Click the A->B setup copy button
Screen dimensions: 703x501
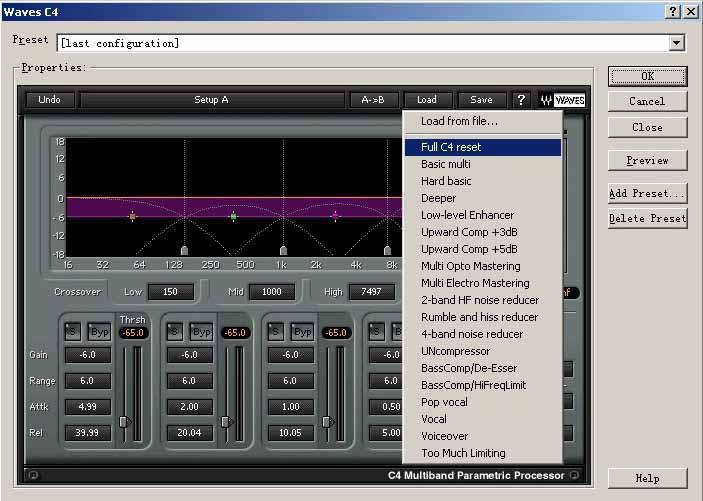(374, 100)
